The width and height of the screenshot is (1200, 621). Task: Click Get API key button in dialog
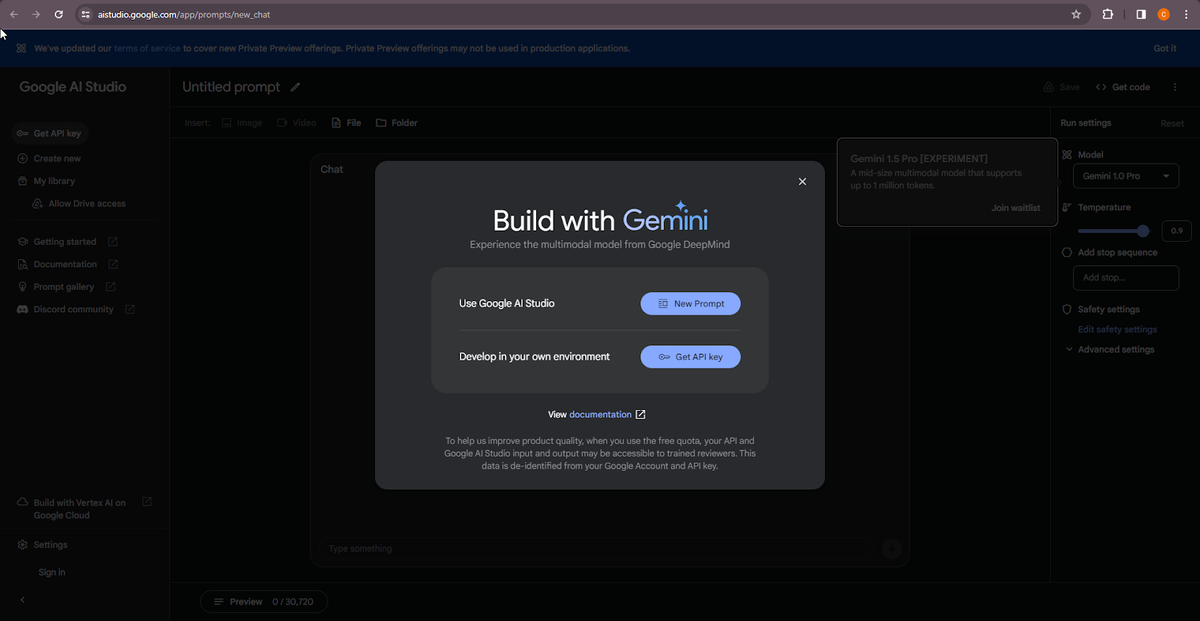[690, 357]
